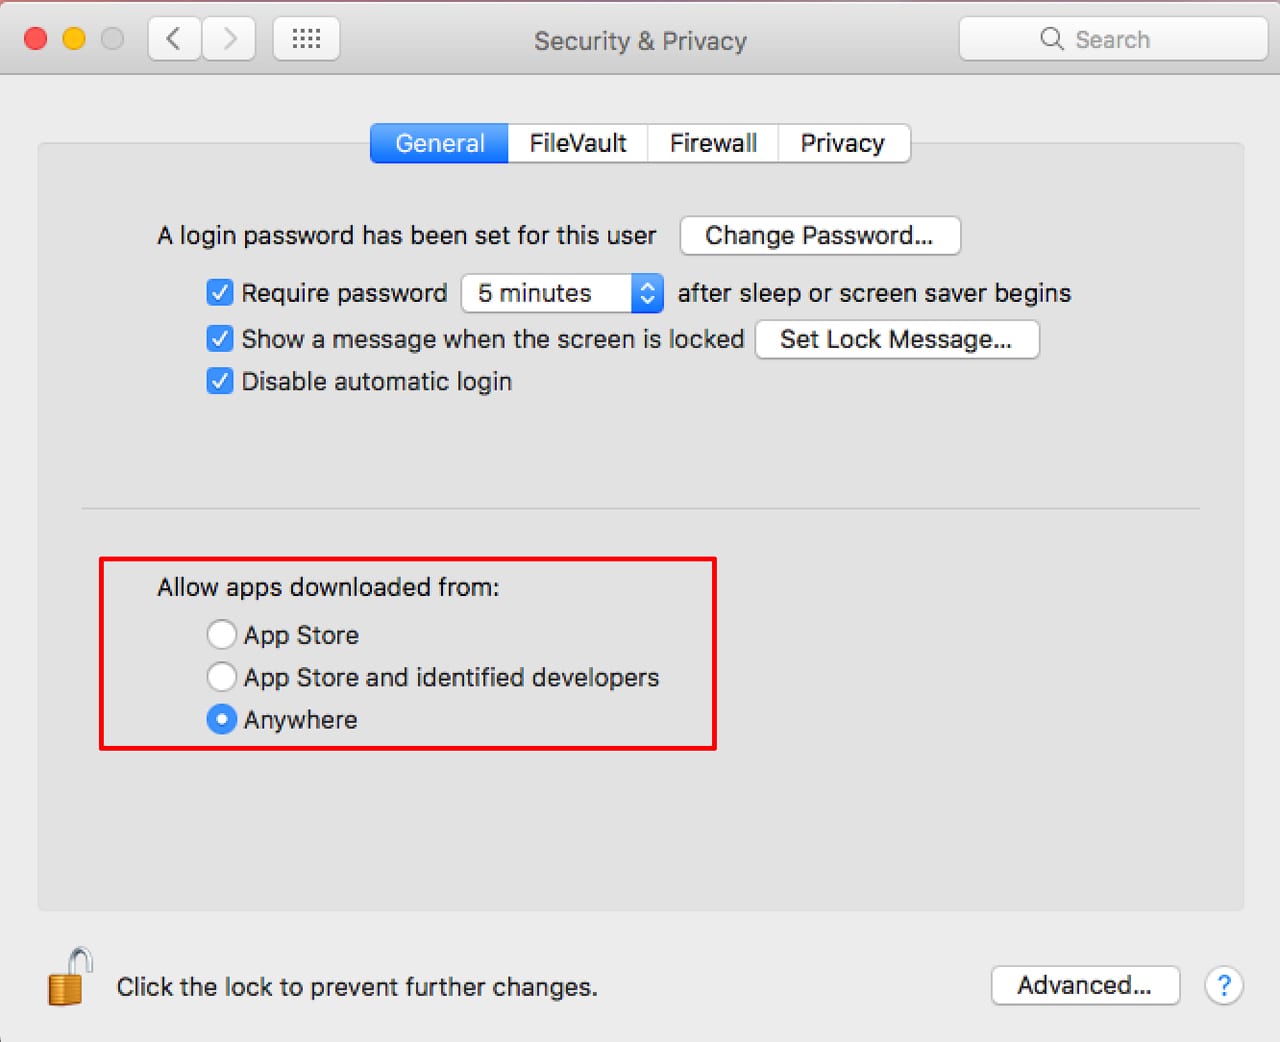
Task: Select the Anywhere radio option
Action: tap(221, 720)
